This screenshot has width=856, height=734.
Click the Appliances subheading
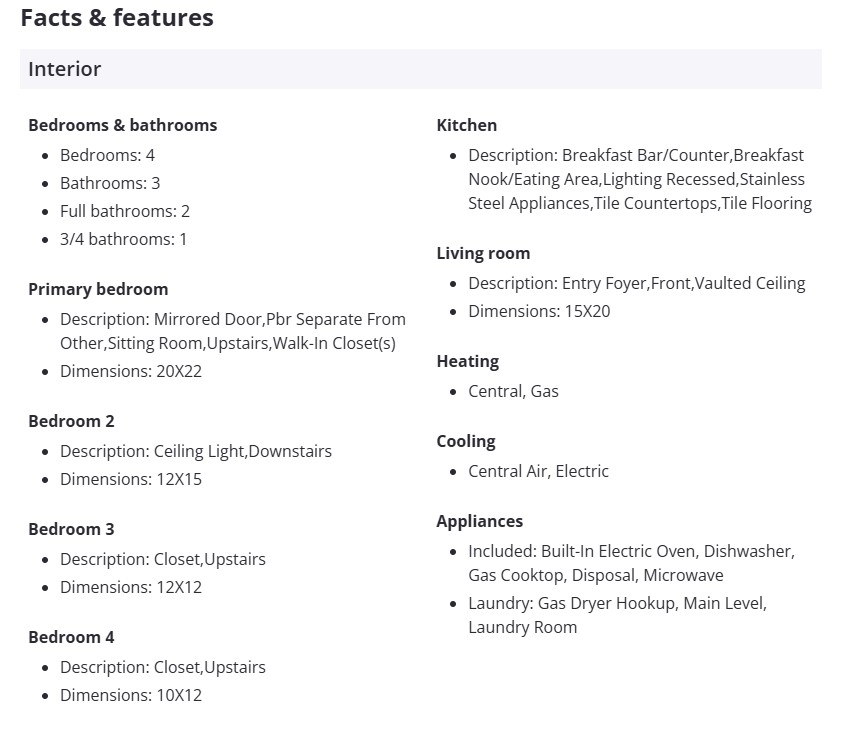[x=479, y=521]
